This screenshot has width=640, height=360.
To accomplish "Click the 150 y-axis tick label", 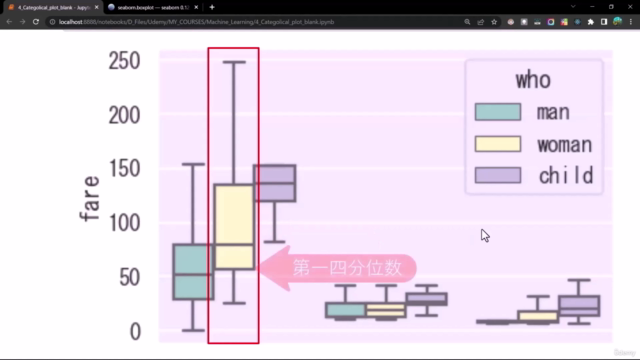I will coord(124,169).
